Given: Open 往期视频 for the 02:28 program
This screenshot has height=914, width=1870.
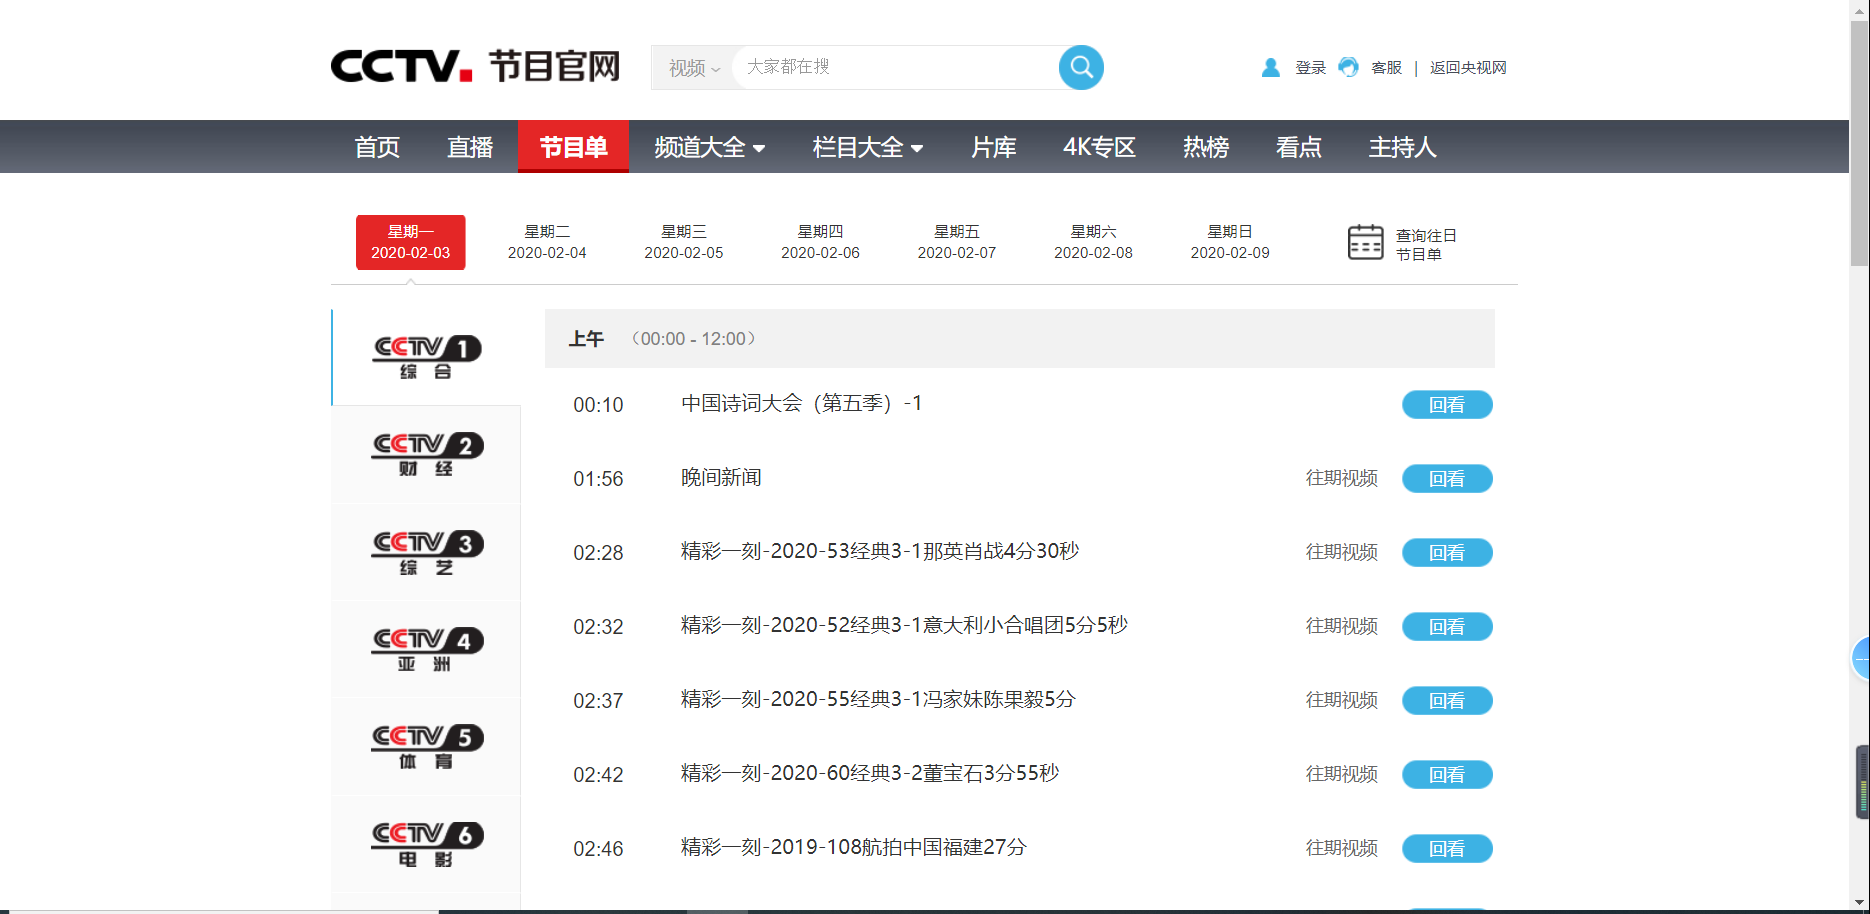Looking at the screenshot, I should (x=1342, y=552).
